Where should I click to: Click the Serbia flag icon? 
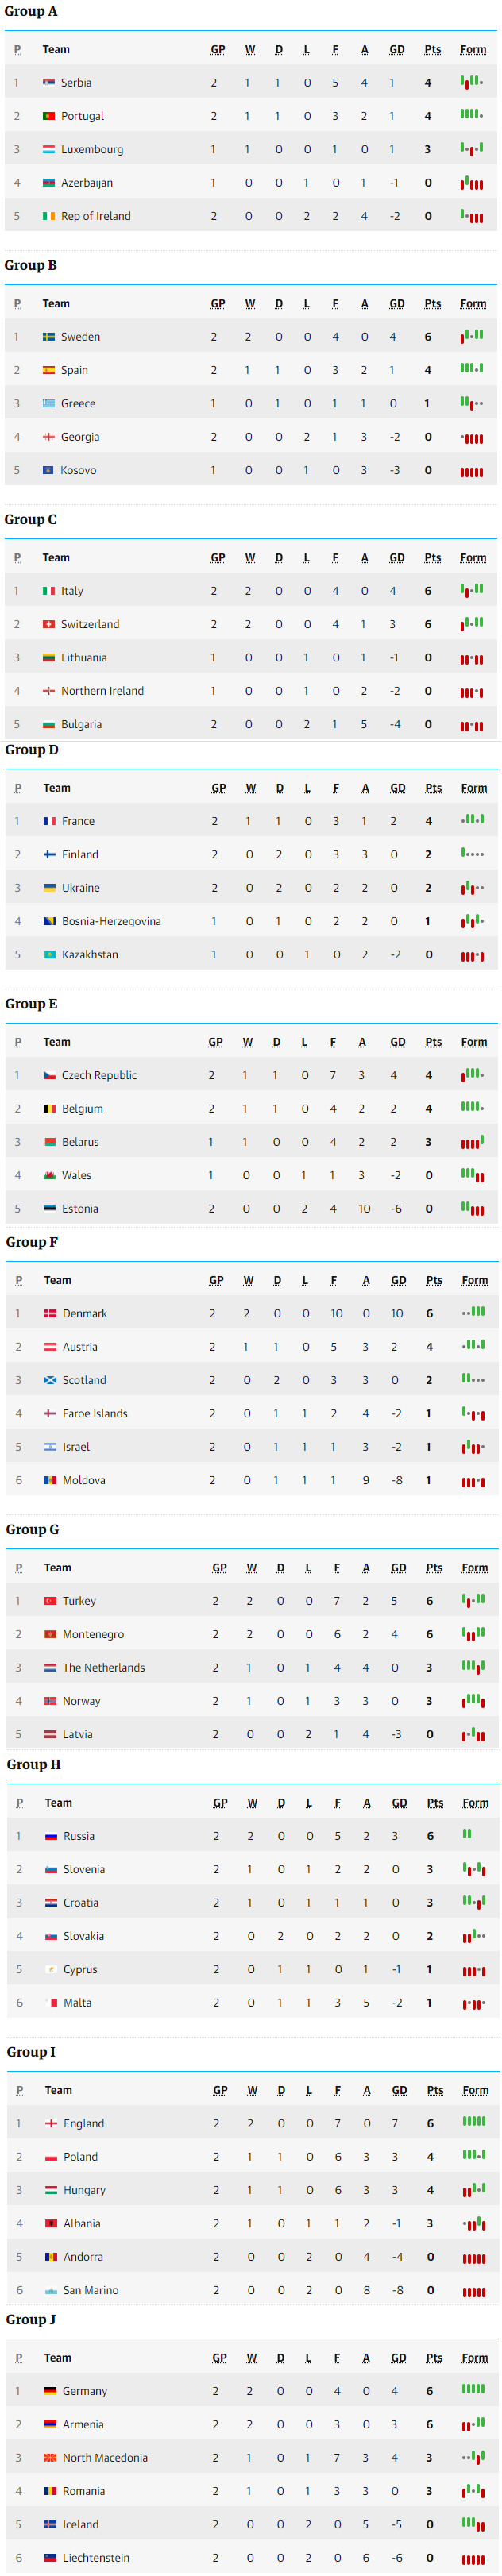[49, 83]
